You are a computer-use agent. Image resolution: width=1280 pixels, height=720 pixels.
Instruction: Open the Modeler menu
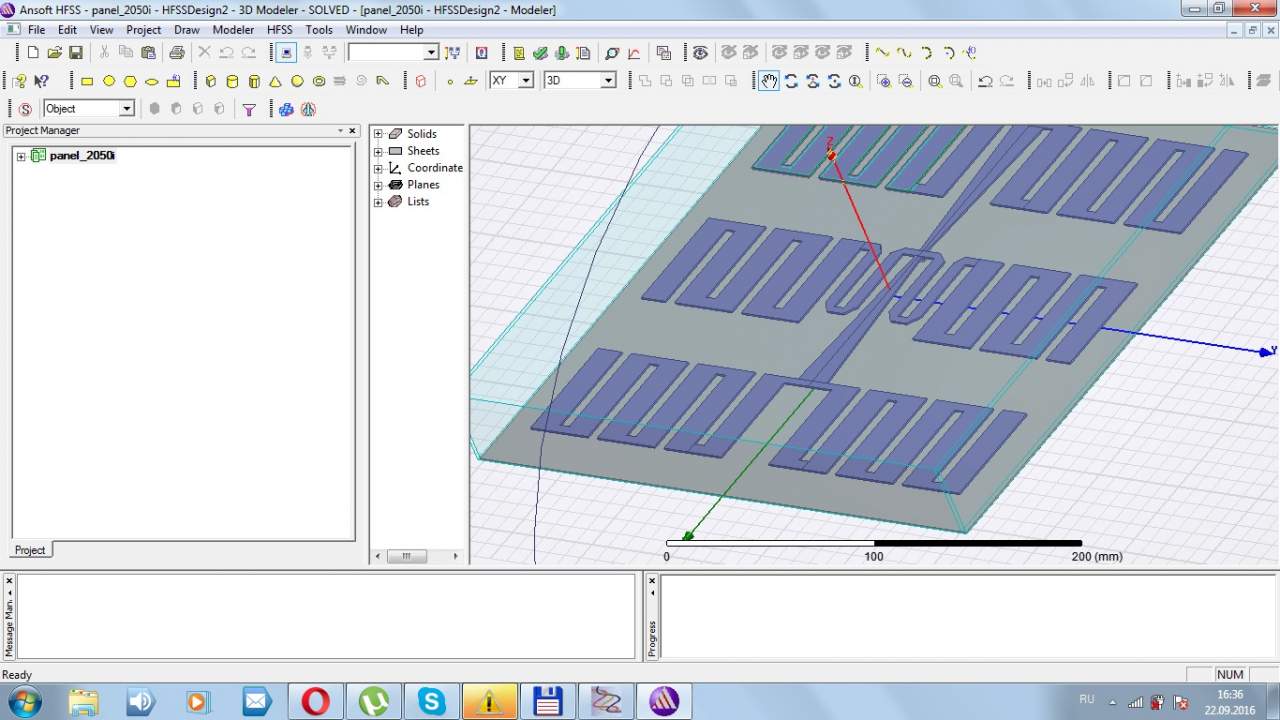(x=233, y=30)
